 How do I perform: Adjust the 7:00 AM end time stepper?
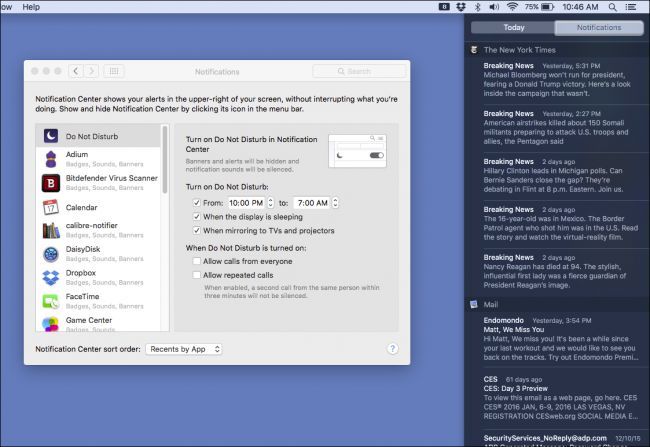tap(335, 203)
